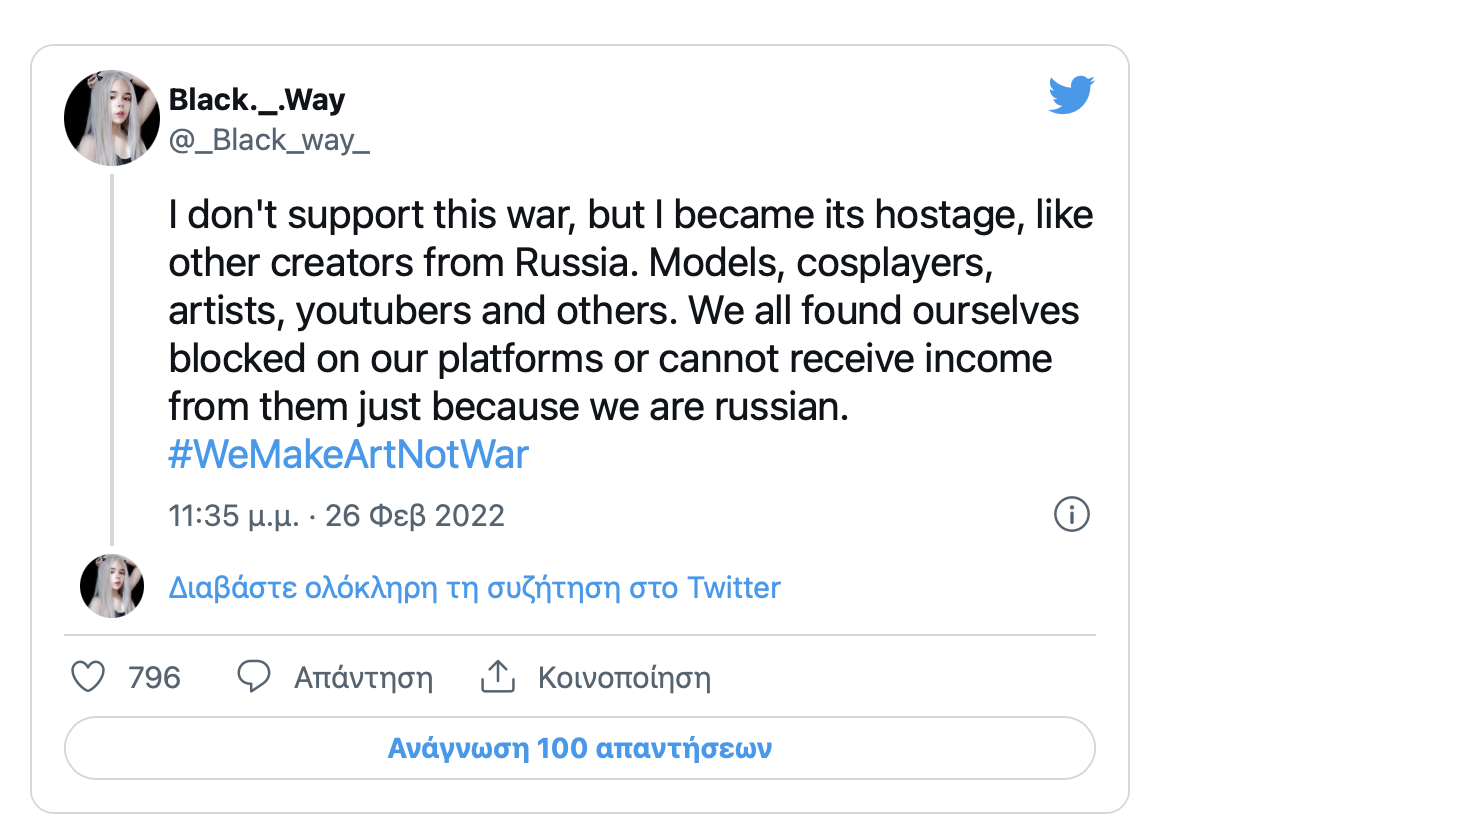
Task: Click the 796 likes count
Action: point(154,678)
